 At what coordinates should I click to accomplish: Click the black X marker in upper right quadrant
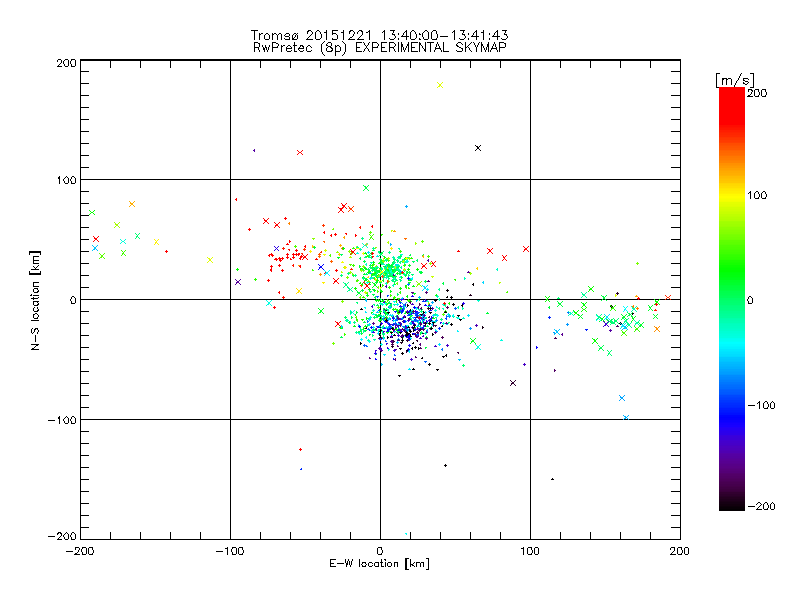(478, 148)
